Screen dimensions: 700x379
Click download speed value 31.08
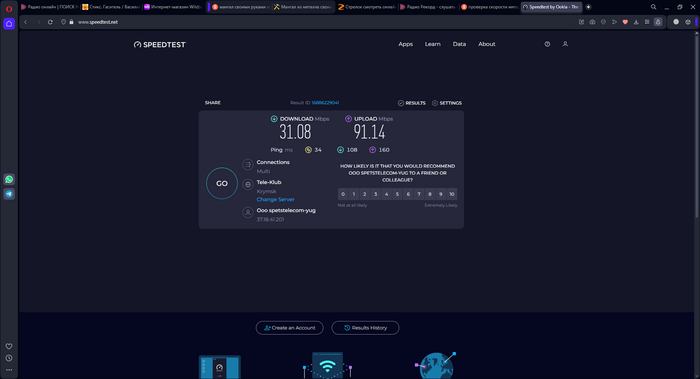tap(295, 132)
